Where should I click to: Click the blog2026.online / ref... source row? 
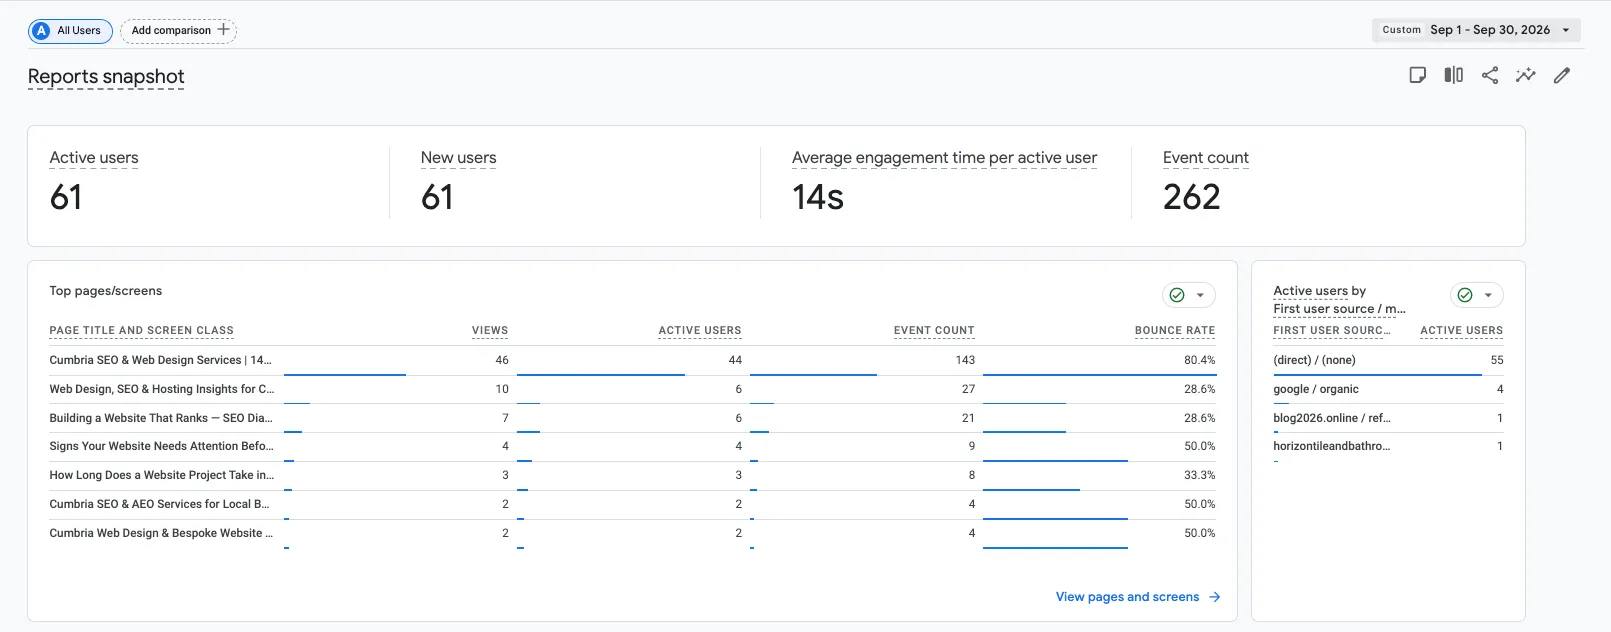coord(1388,418)
